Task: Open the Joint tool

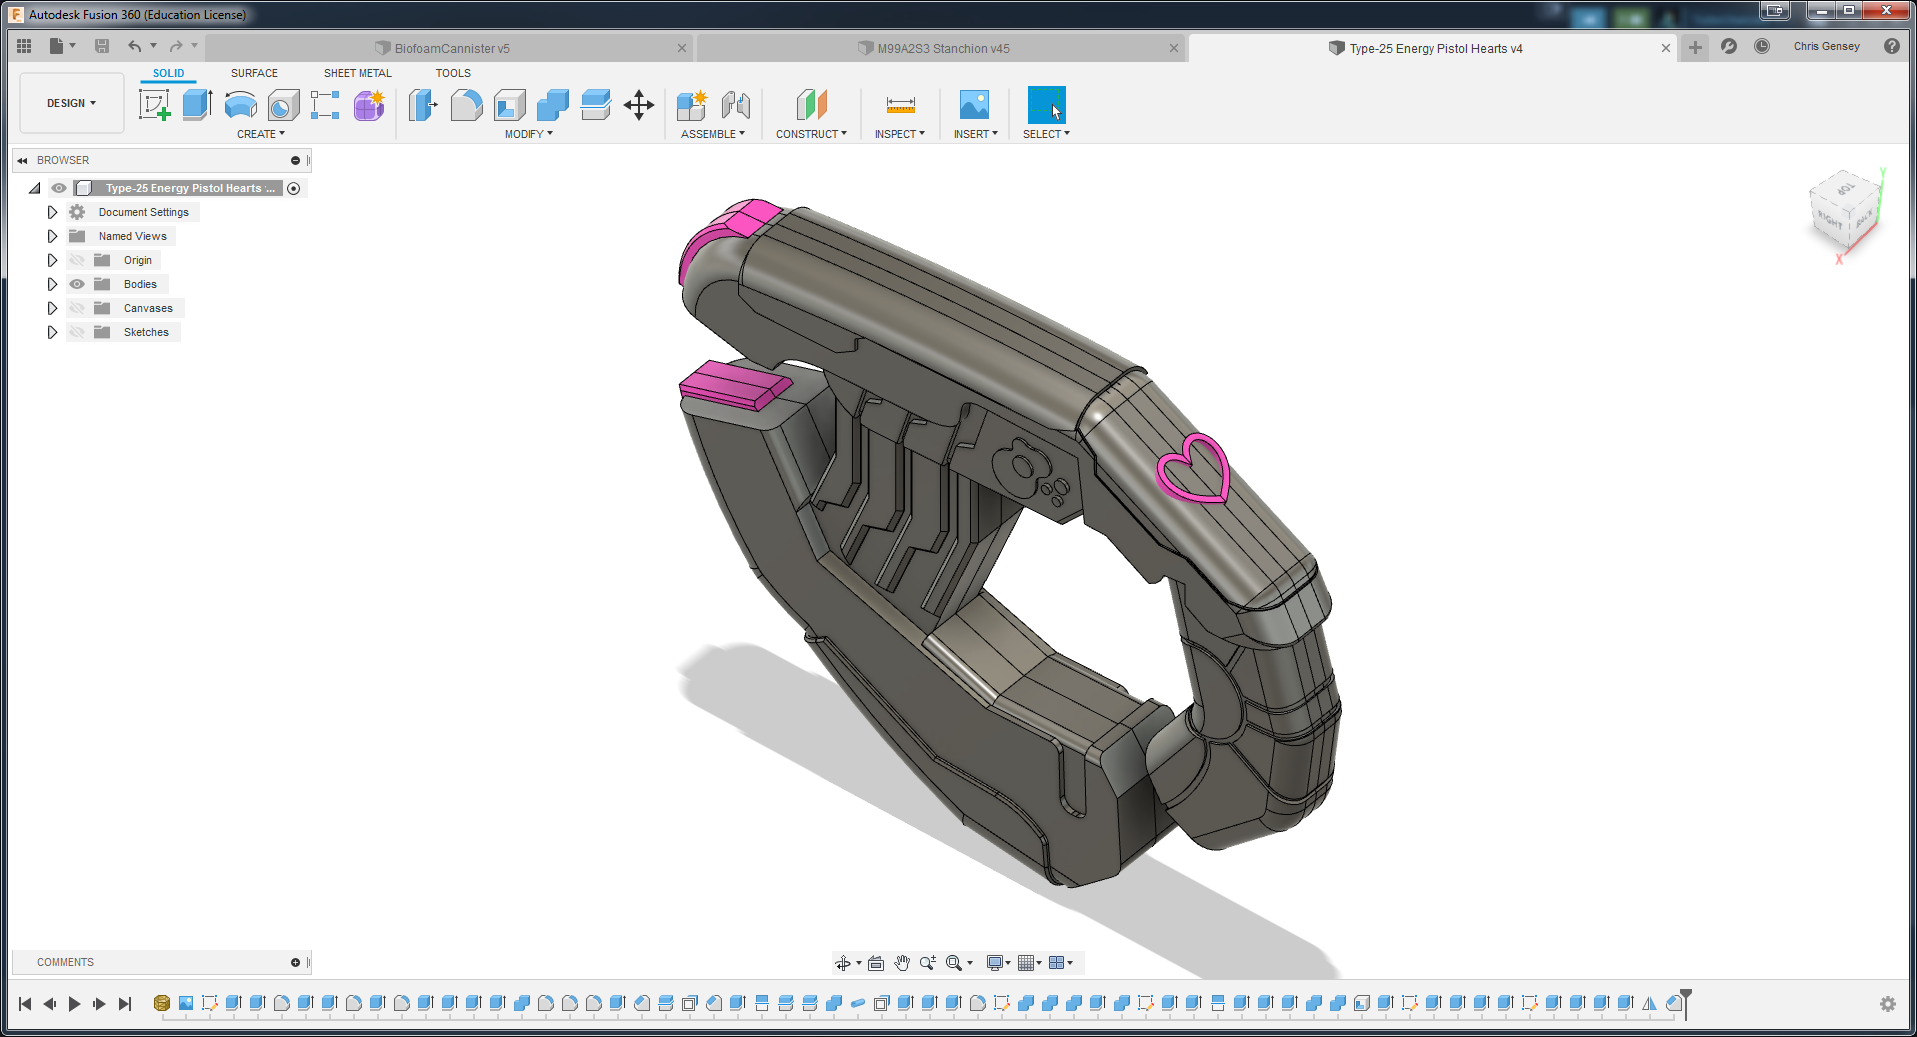Action: point(735,105)
